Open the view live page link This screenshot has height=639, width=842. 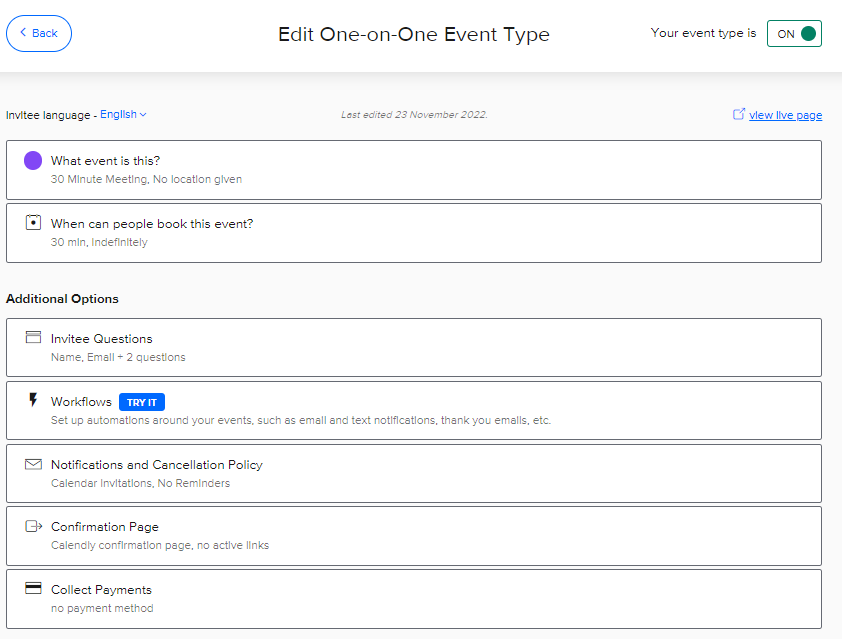coord(786,115)
